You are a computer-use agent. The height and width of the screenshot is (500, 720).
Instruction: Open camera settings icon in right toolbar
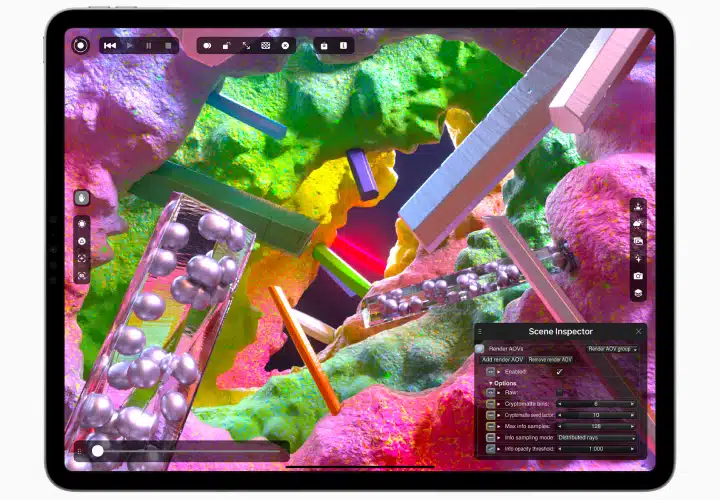[x=638, y=275]
